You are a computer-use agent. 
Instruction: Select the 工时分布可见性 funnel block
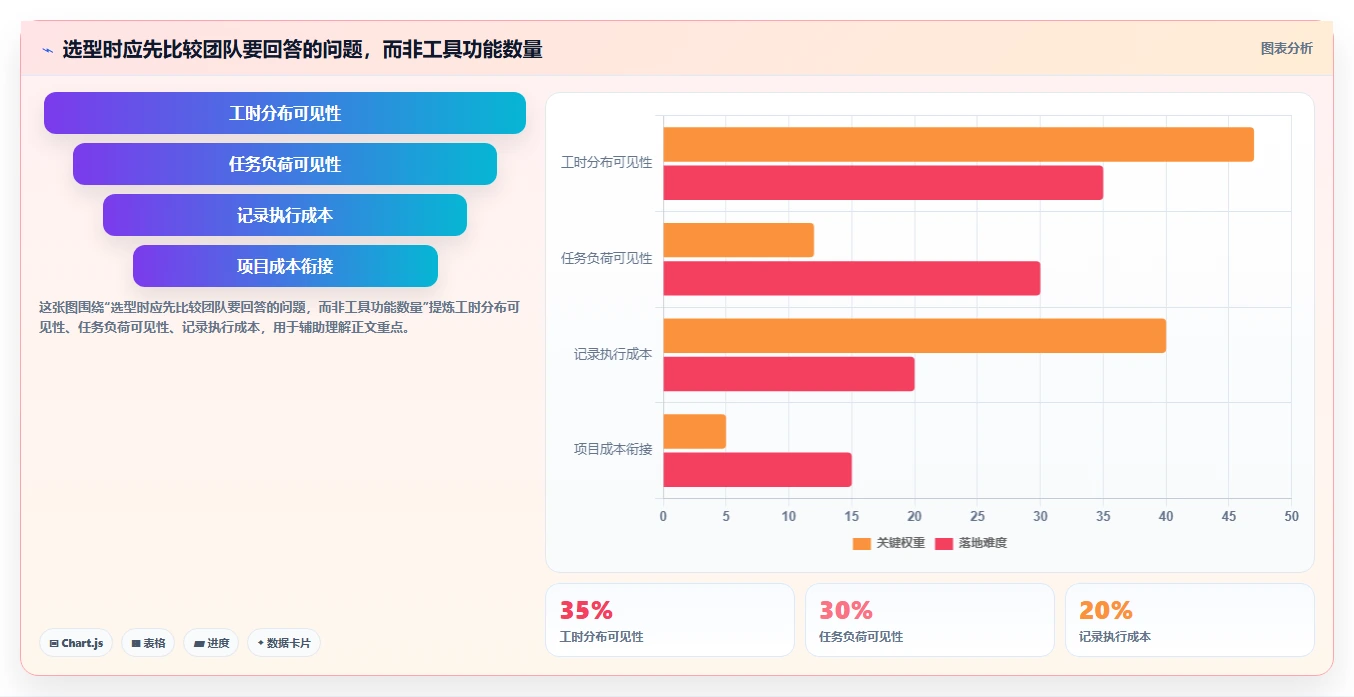coord(285,113)
